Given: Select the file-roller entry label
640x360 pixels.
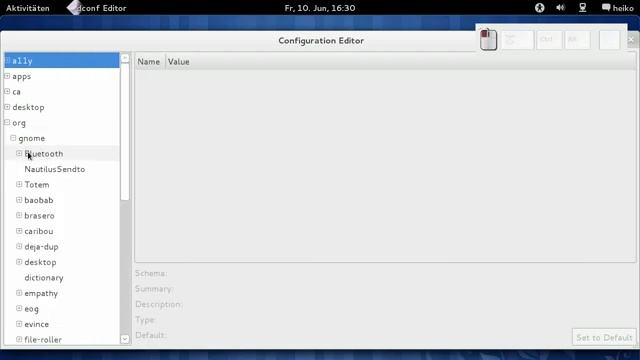Looking at the screenshot, I should coord(43,340).
